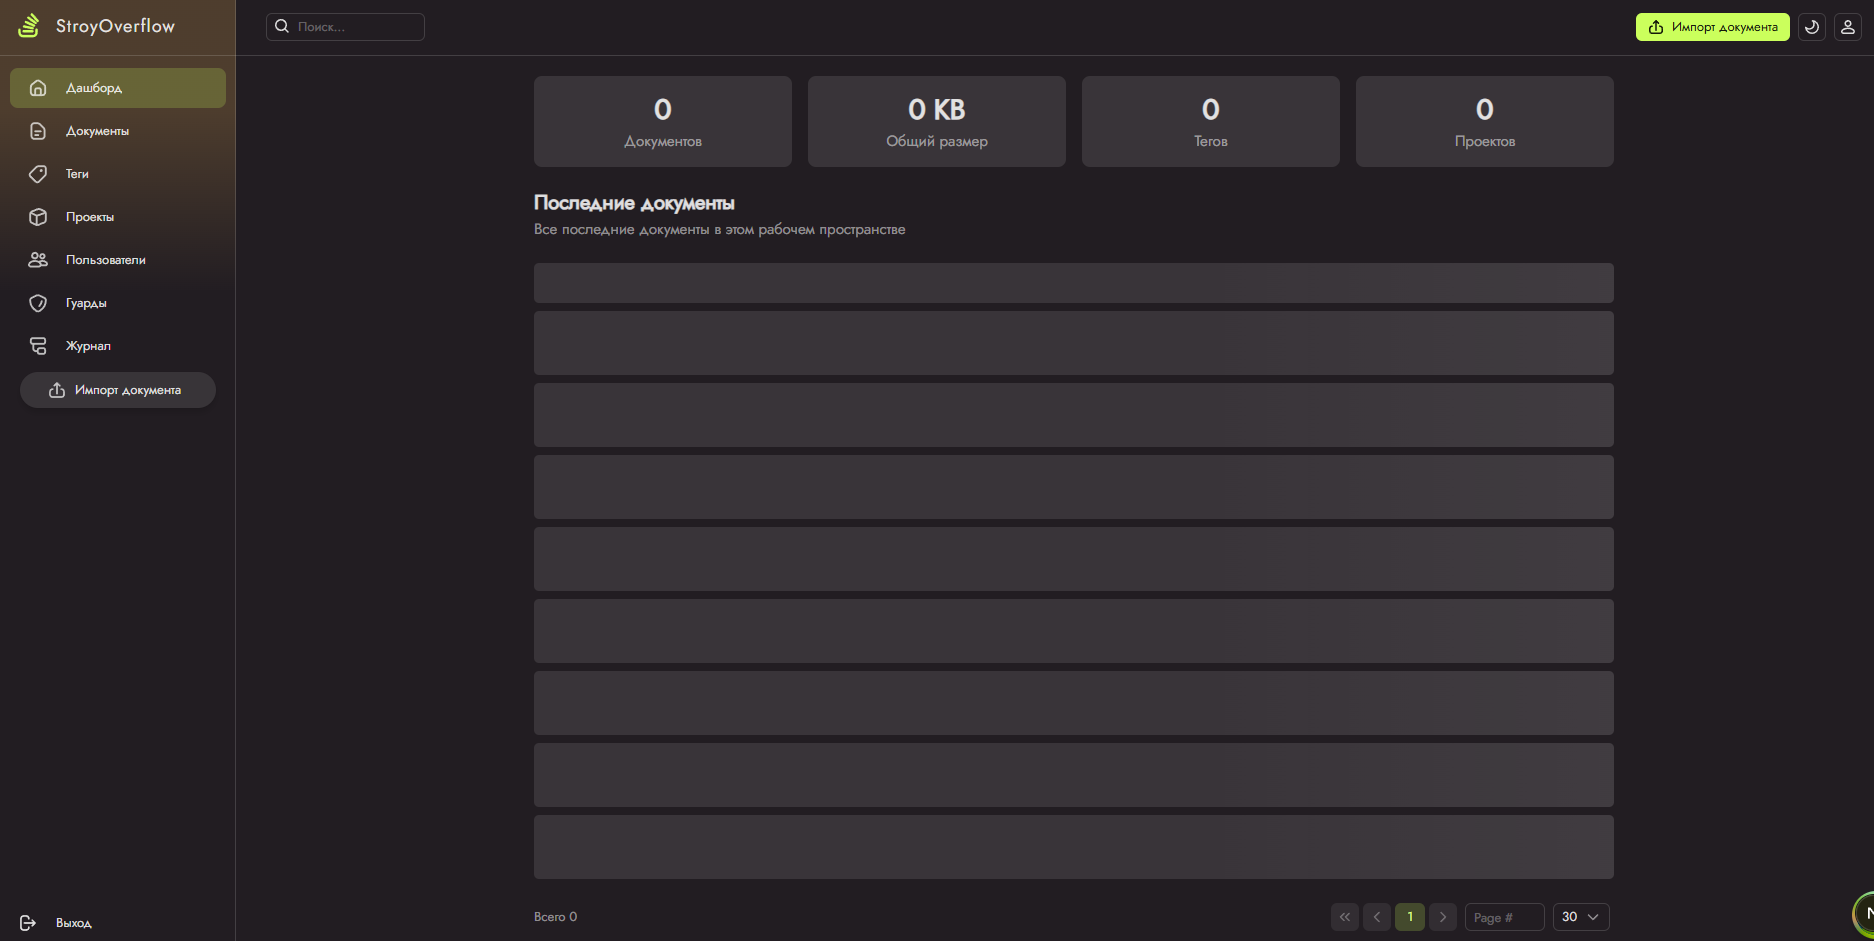The image size is (1874, 941).
Task: Focus the Поиск search field
Action: (x=345, y=27)
